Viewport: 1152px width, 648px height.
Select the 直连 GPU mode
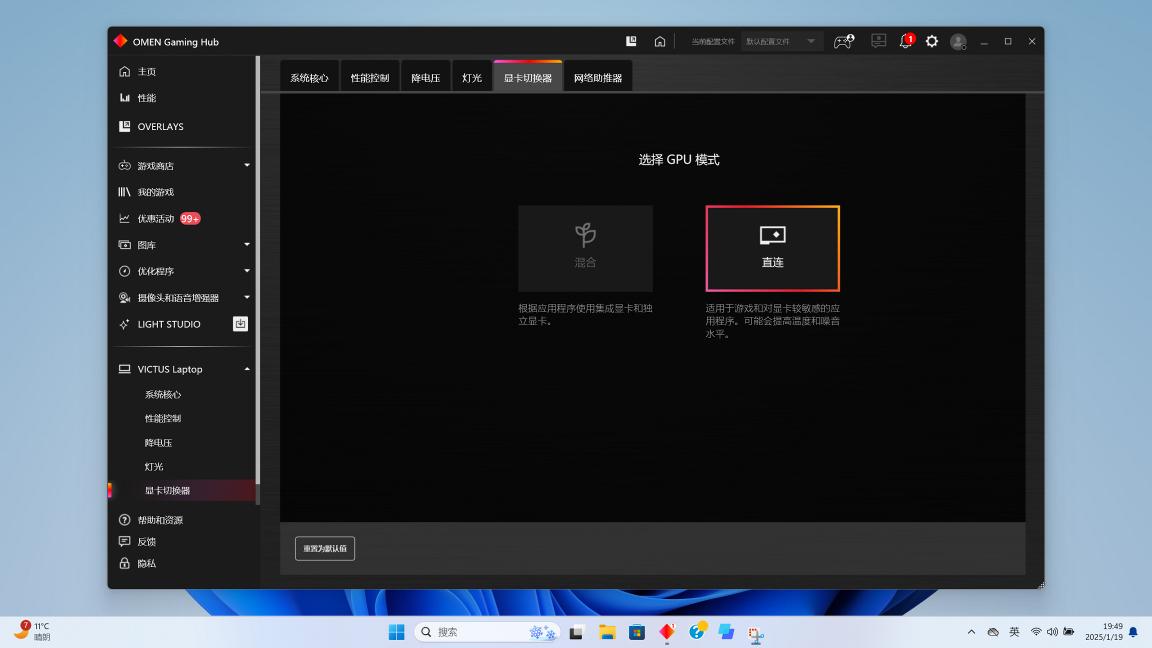(x=772, y=248)
